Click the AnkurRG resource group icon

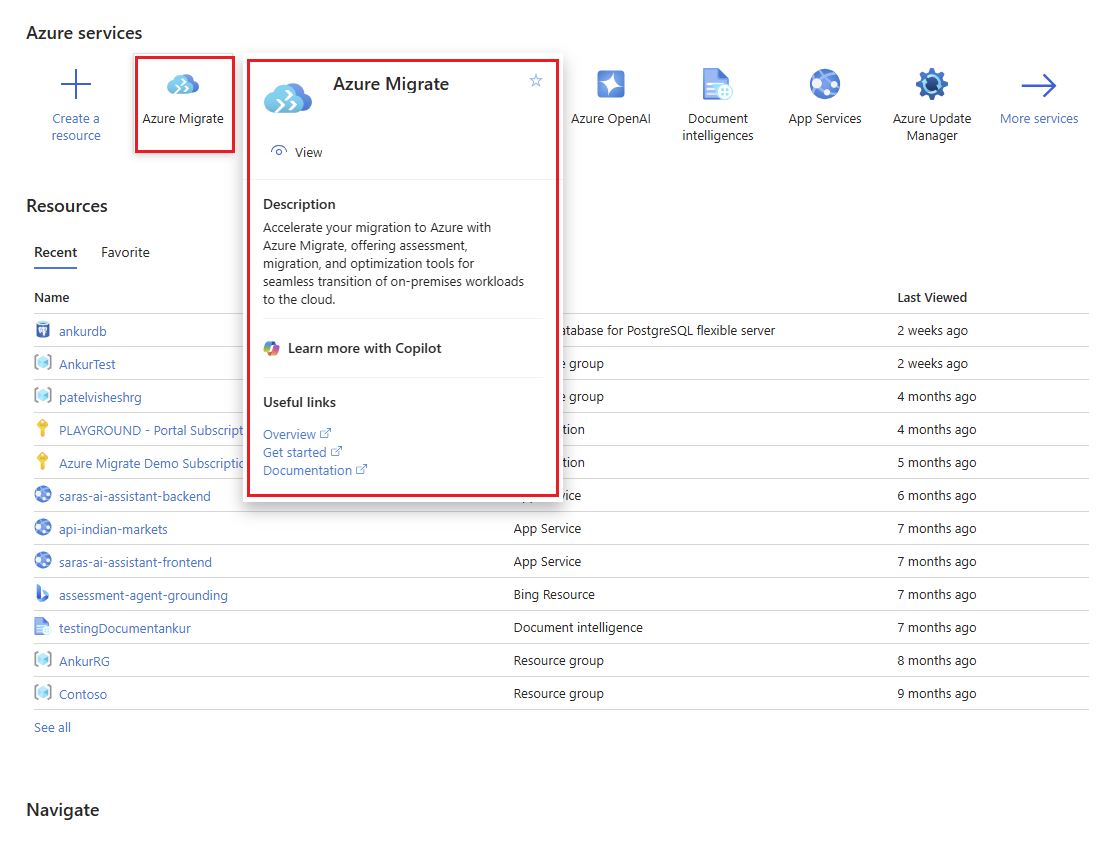pyautogui.click(x=43, y=659)
